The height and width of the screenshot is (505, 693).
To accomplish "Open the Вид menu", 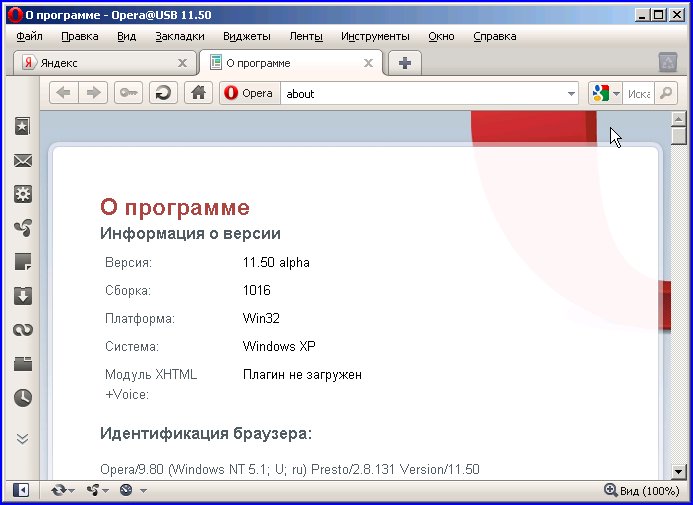I will (126, 36).
